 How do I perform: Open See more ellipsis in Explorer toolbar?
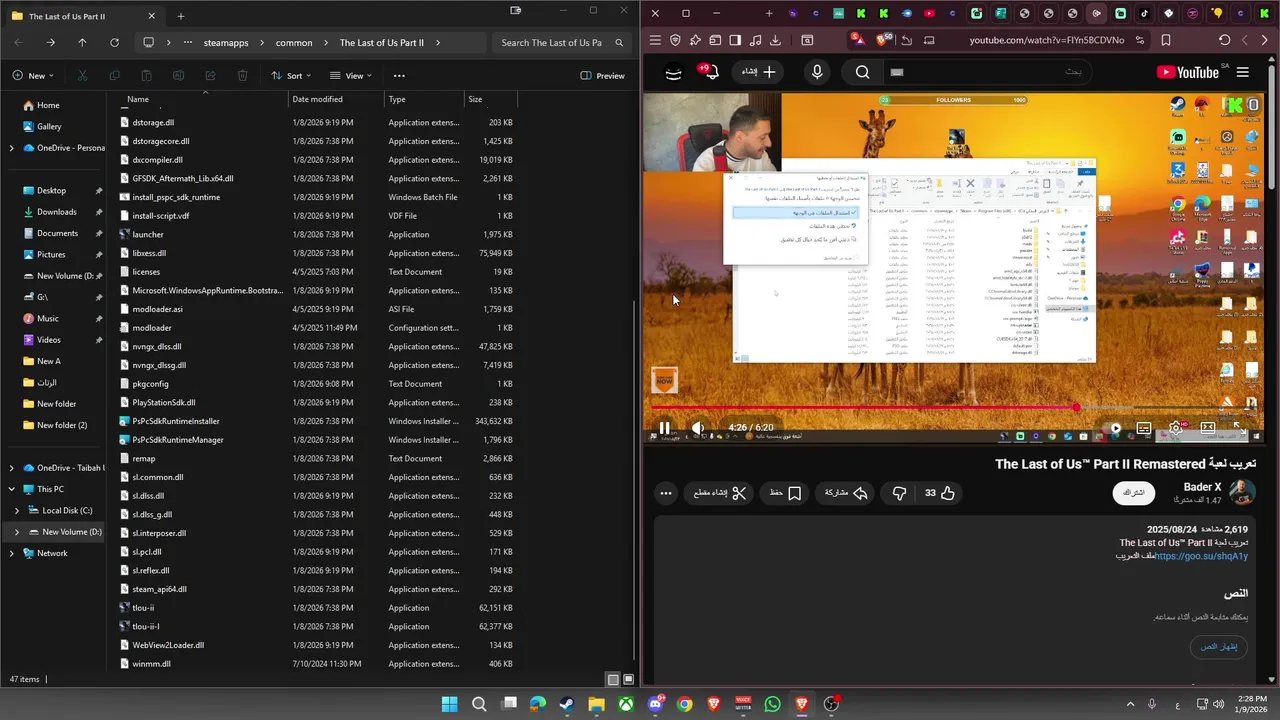[x=399, y=75]
